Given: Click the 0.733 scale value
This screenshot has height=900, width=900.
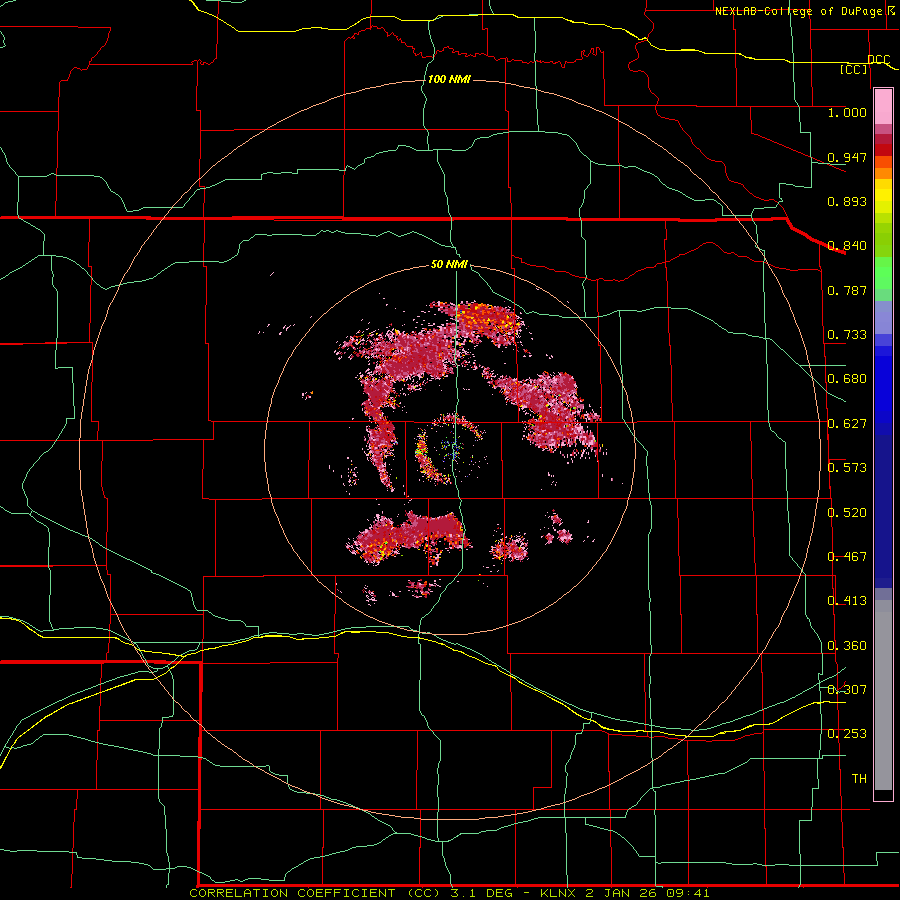Looking at the screenshot, I should tap(847, 335).
